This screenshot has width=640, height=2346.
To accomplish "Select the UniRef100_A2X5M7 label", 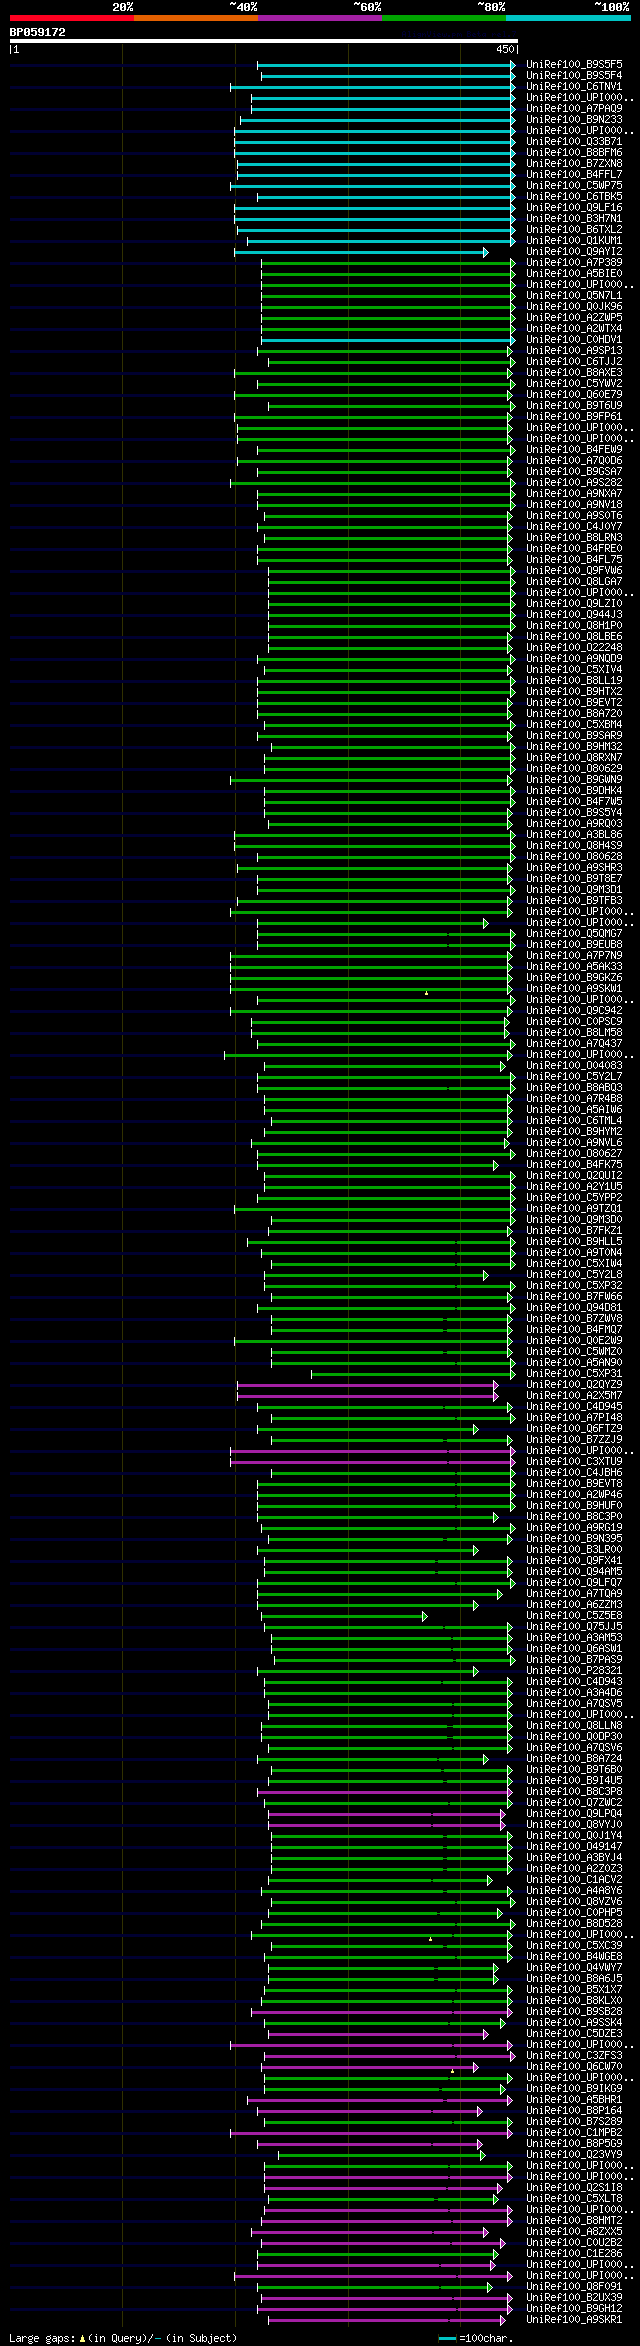I will [x=574, y=1395].
